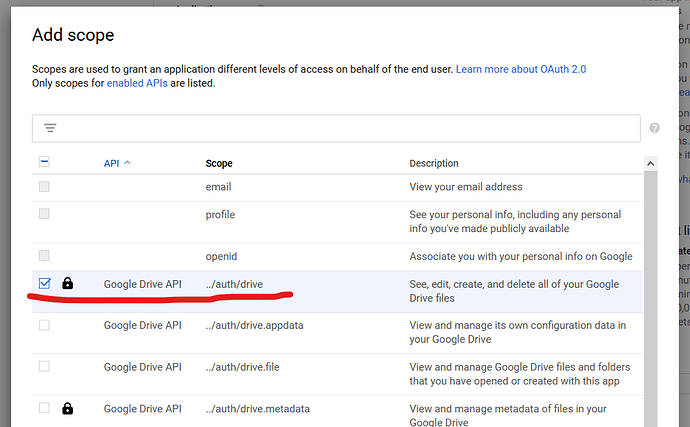690x427 pixels.
Task: Click the API column sort arrow
Action: 127,162
